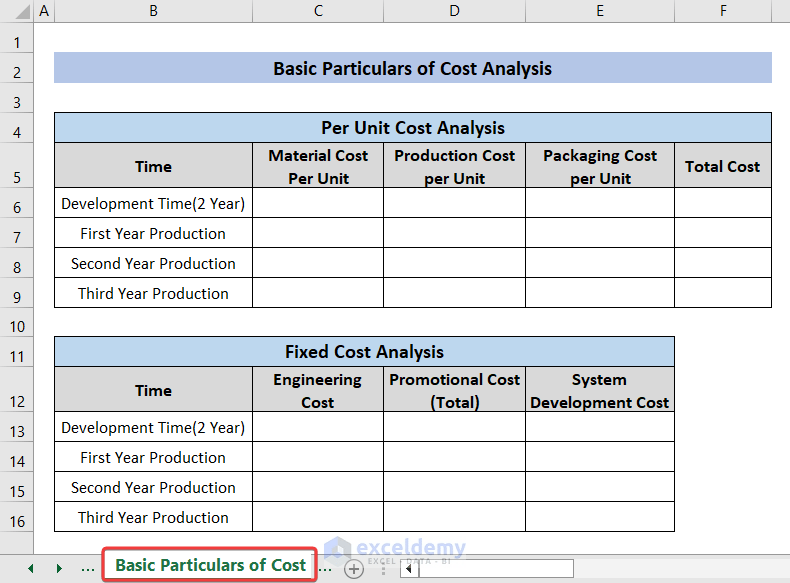Click empty Promotional Cost cell in row 14
Image resolution: width=790 pixels, height=583 pixels.
(x=454, y=457)
